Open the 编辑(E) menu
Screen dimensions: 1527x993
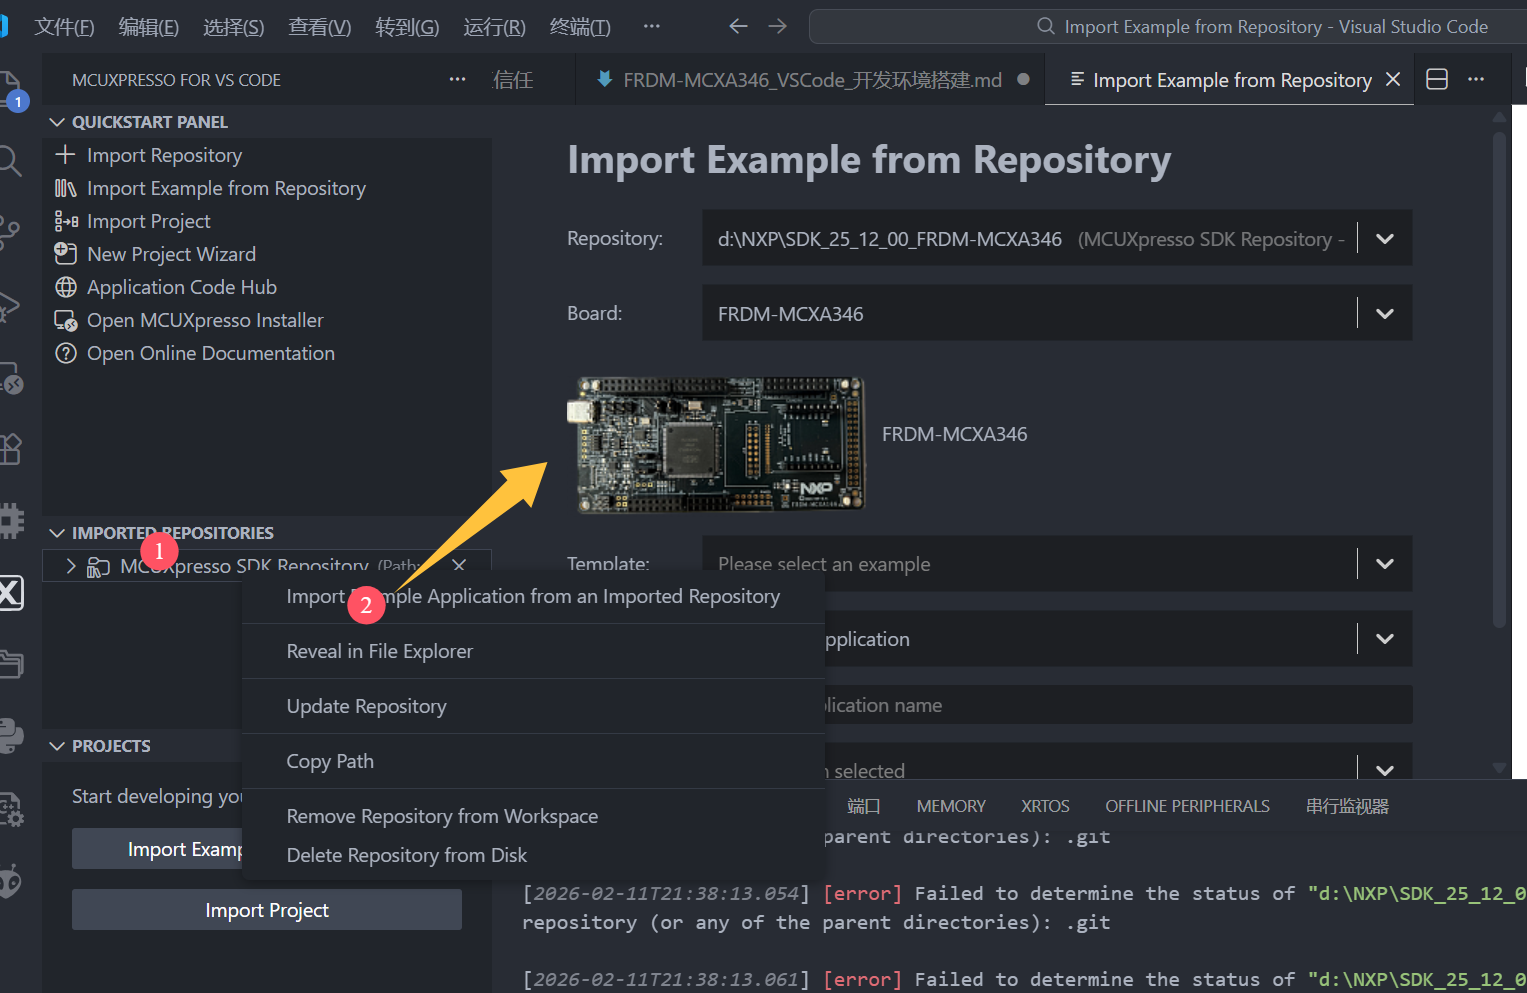(148, 27)
